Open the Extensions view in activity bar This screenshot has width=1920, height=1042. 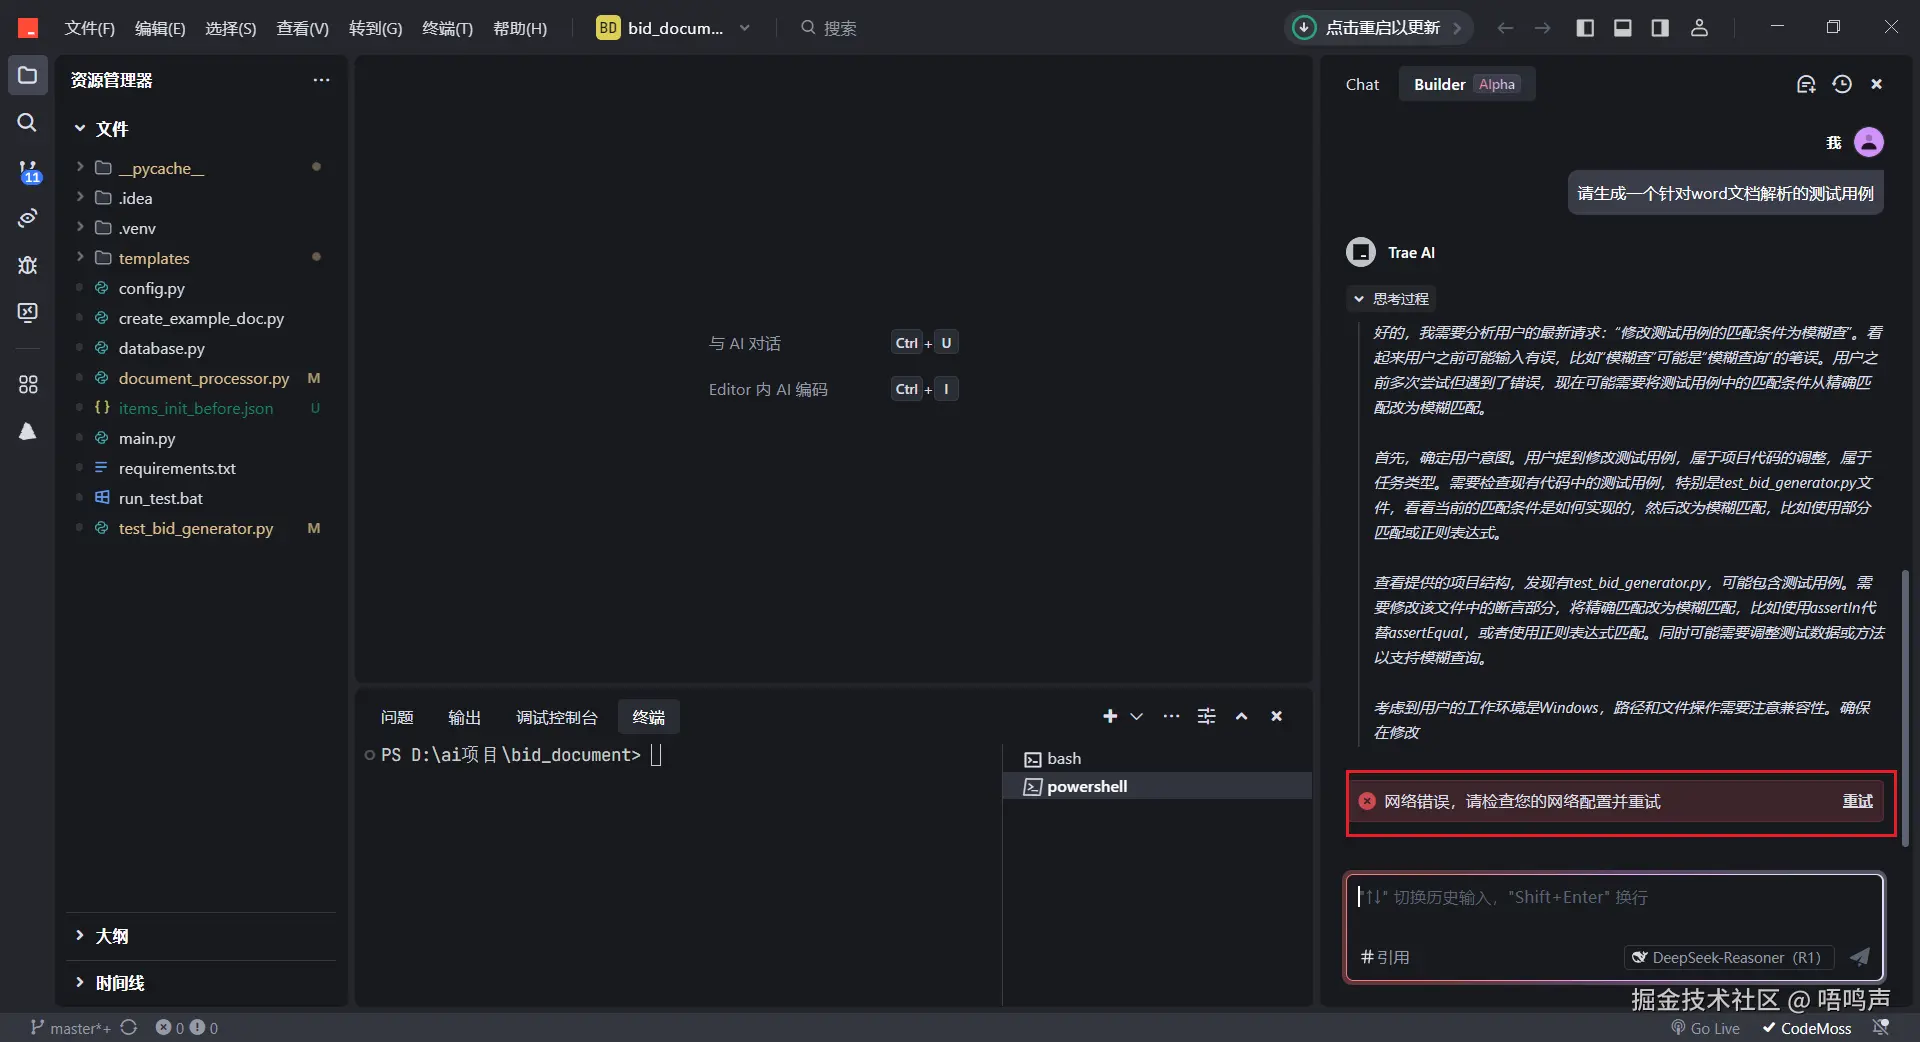28,384
